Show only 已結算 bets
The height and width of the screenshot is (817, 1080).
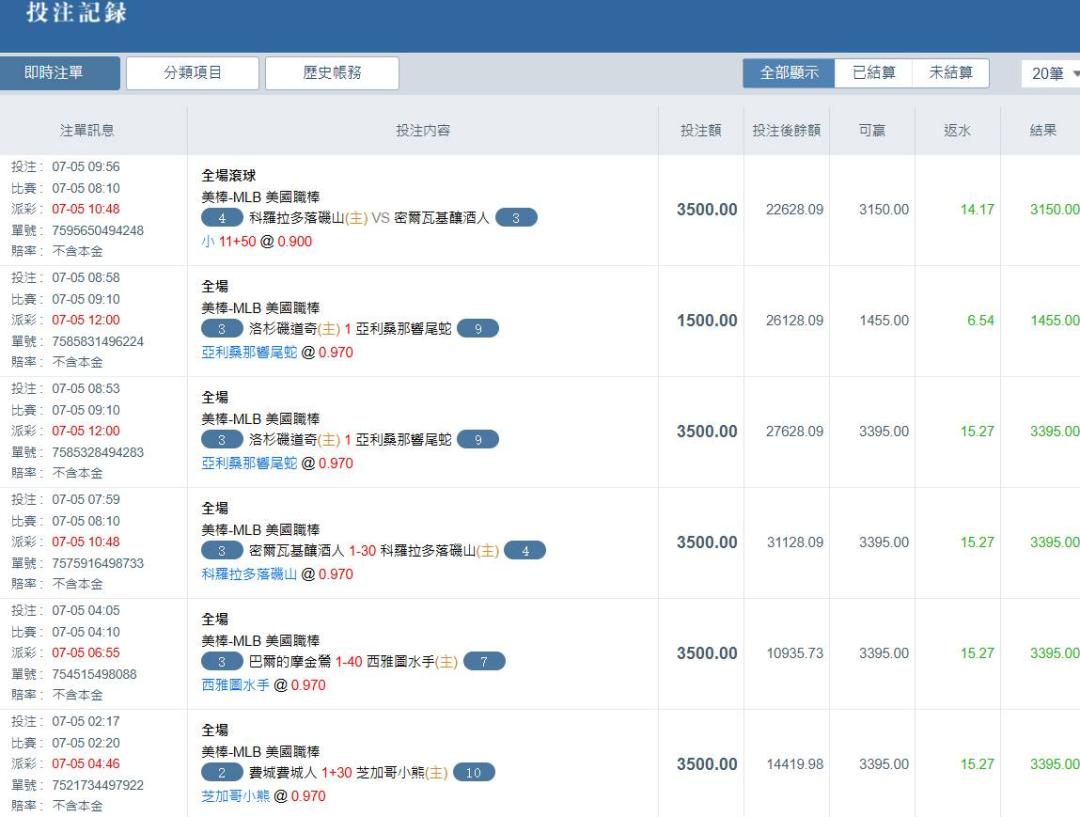[874, 73]
